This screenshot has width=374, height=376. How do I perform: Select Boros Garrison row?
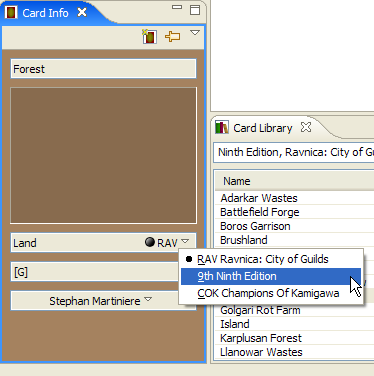(x=295, y=226)
